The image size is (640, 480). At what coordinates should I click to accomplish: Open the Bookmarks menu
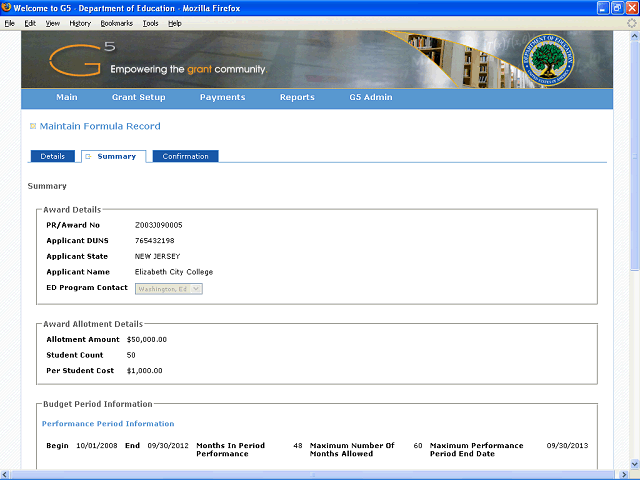(x=117, y=23)
